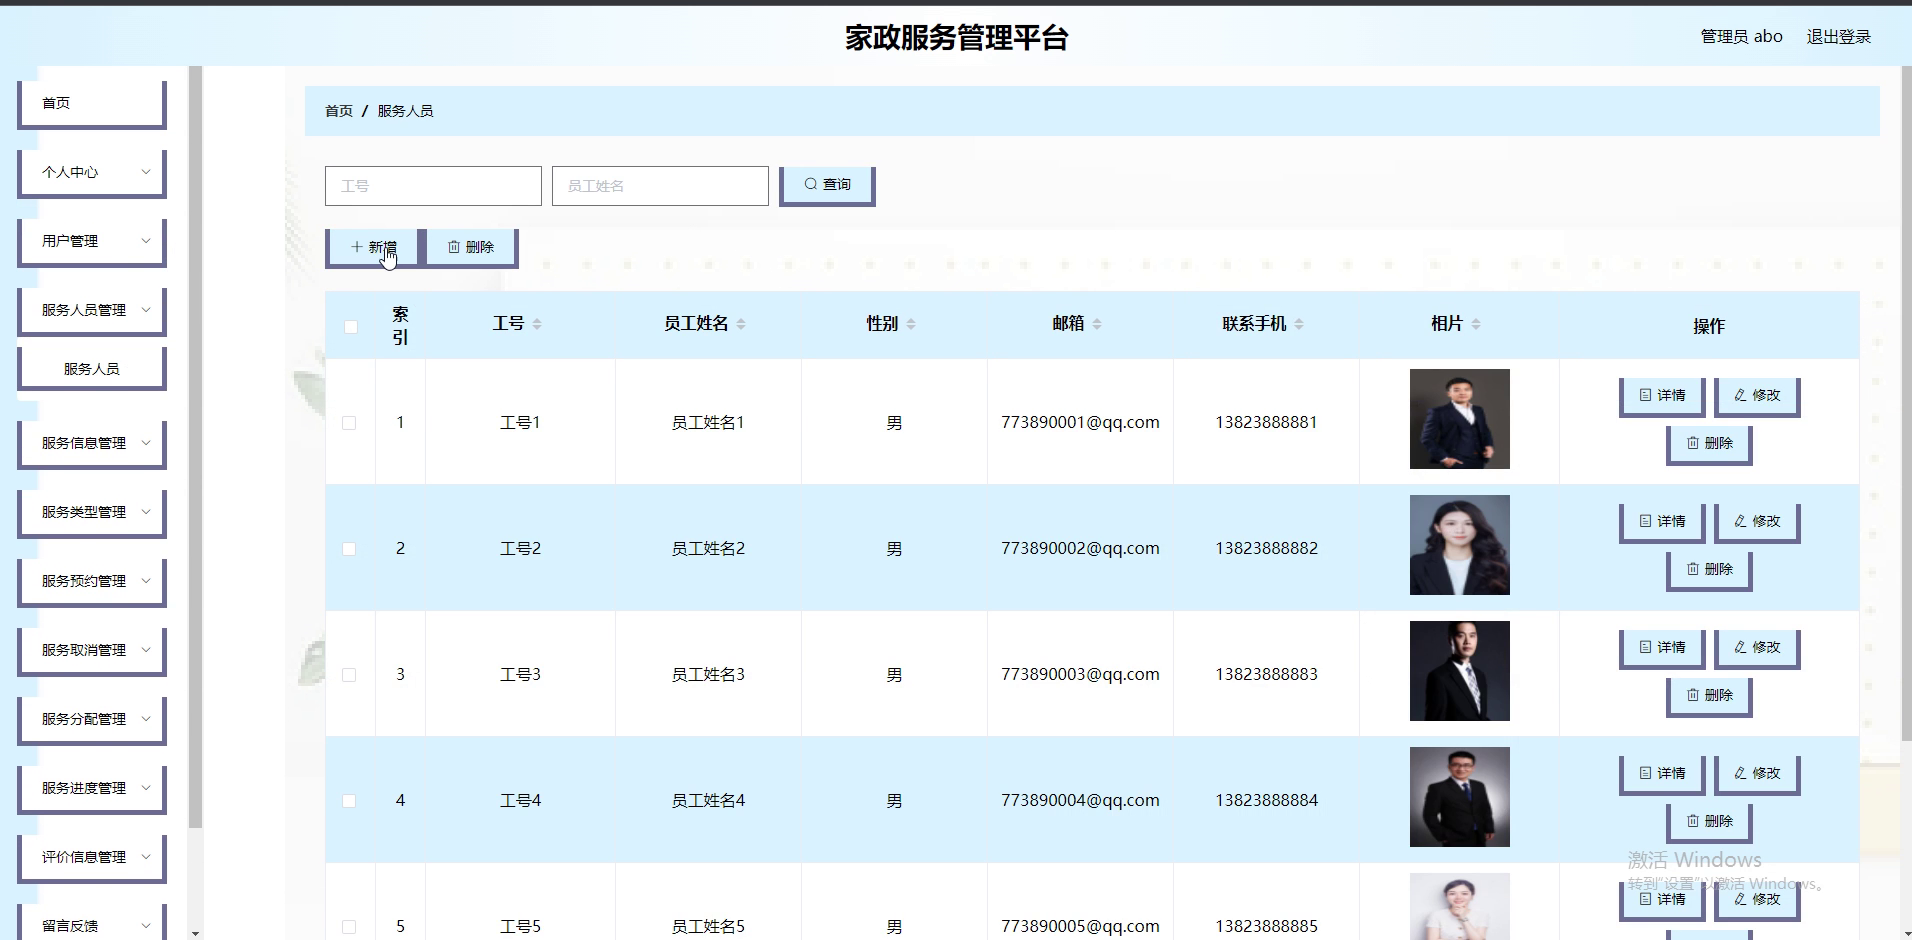Click the plus icon on the 新增 button
Image resolution: width=1912 pixels, height=940 pixels.
357,246
